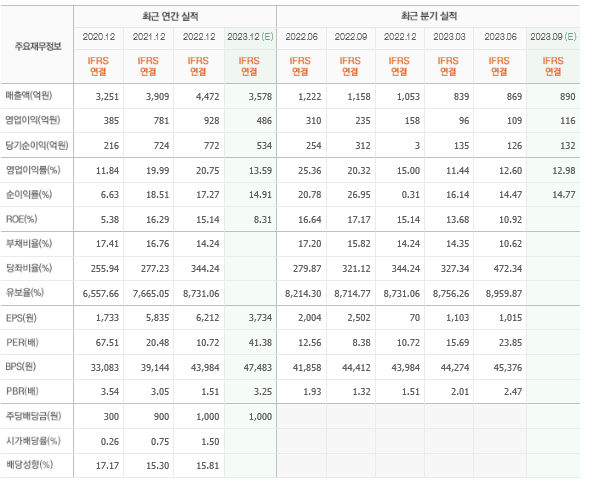Click the 385 operating profit value

(111, 121)
